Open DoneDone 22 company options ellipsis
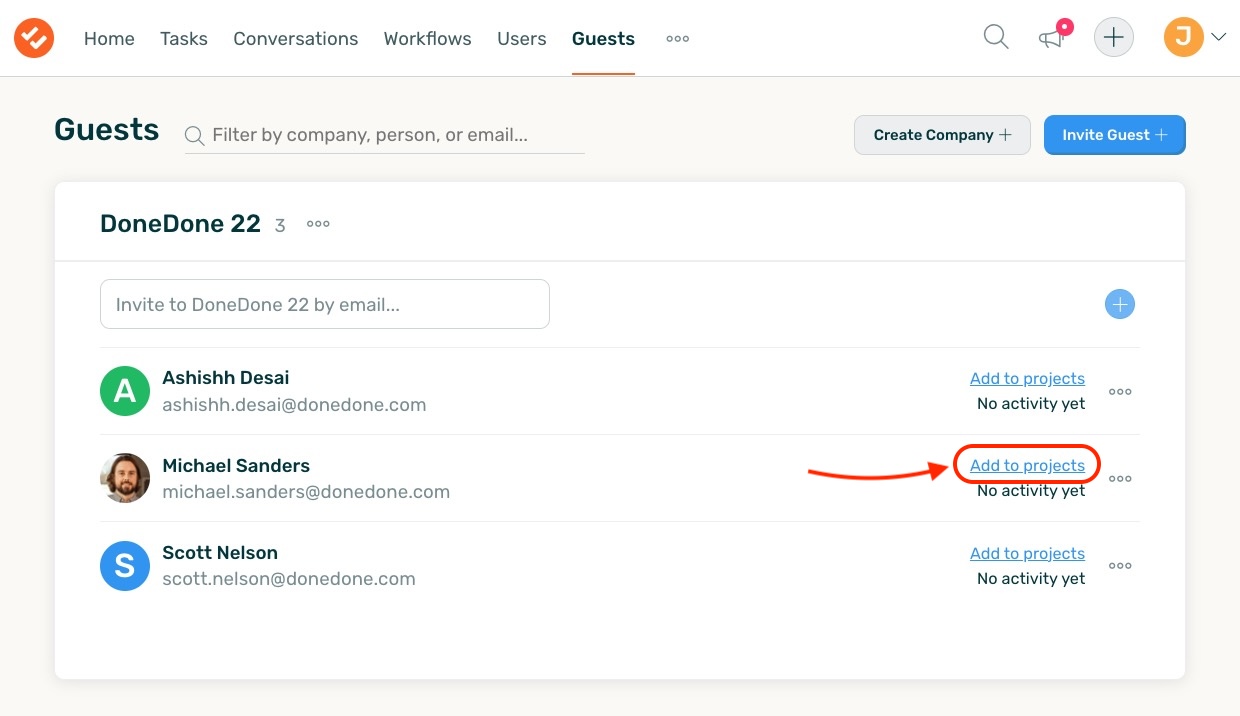1240x716 pixels. (318, 224)
